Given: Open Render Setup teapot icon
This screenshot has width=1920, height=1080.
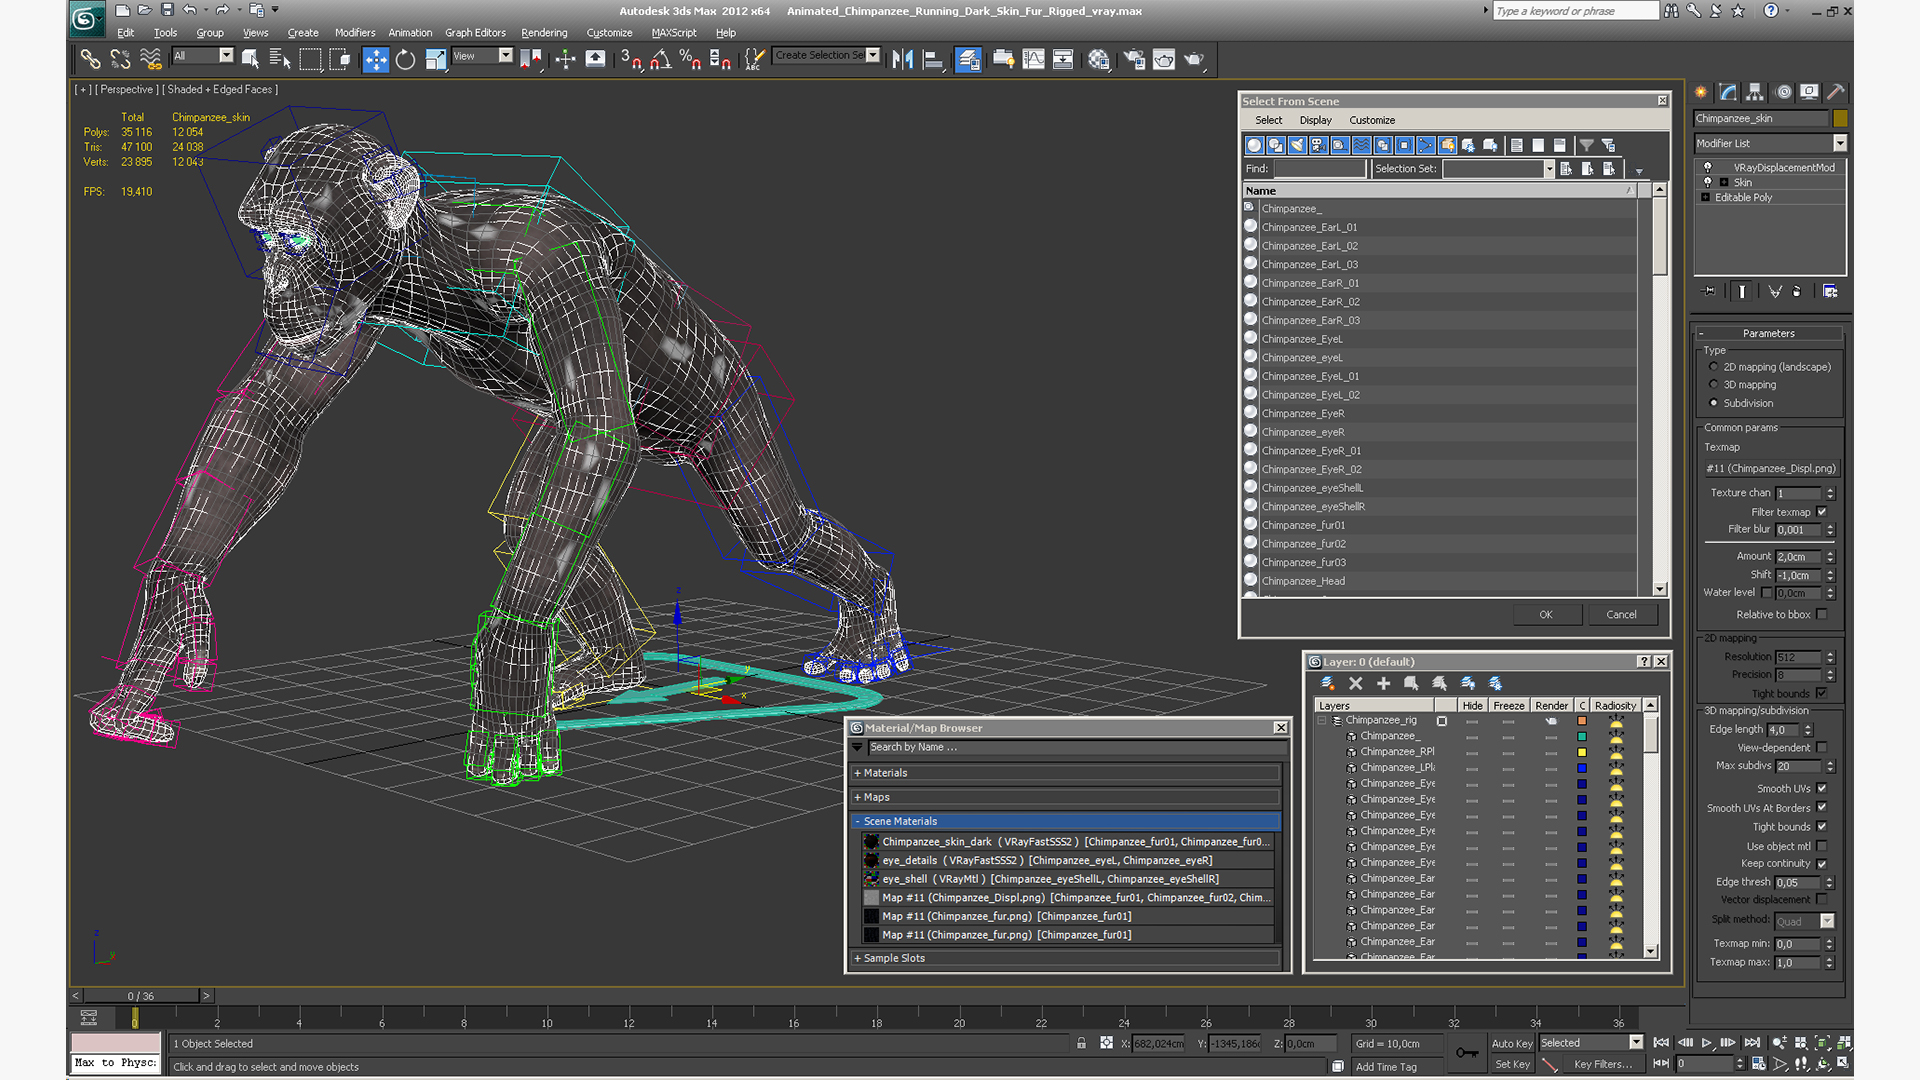Looking at the screenshot, I should (1134, 60).
